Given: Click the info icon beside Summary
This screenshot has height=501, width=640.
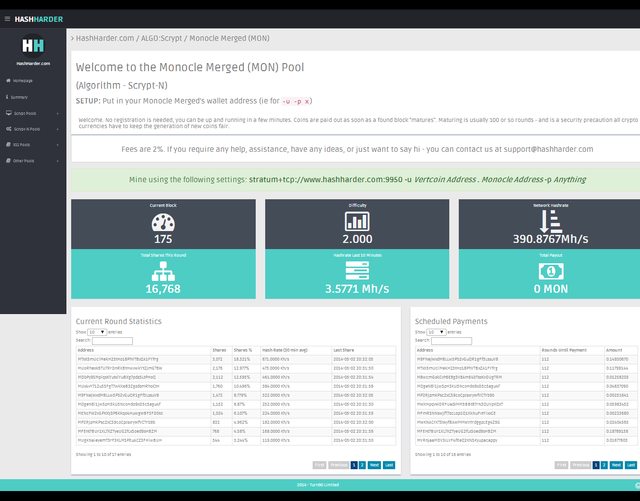Looking at the screenshot, I should pyautogui.click(x=7, y=97).
